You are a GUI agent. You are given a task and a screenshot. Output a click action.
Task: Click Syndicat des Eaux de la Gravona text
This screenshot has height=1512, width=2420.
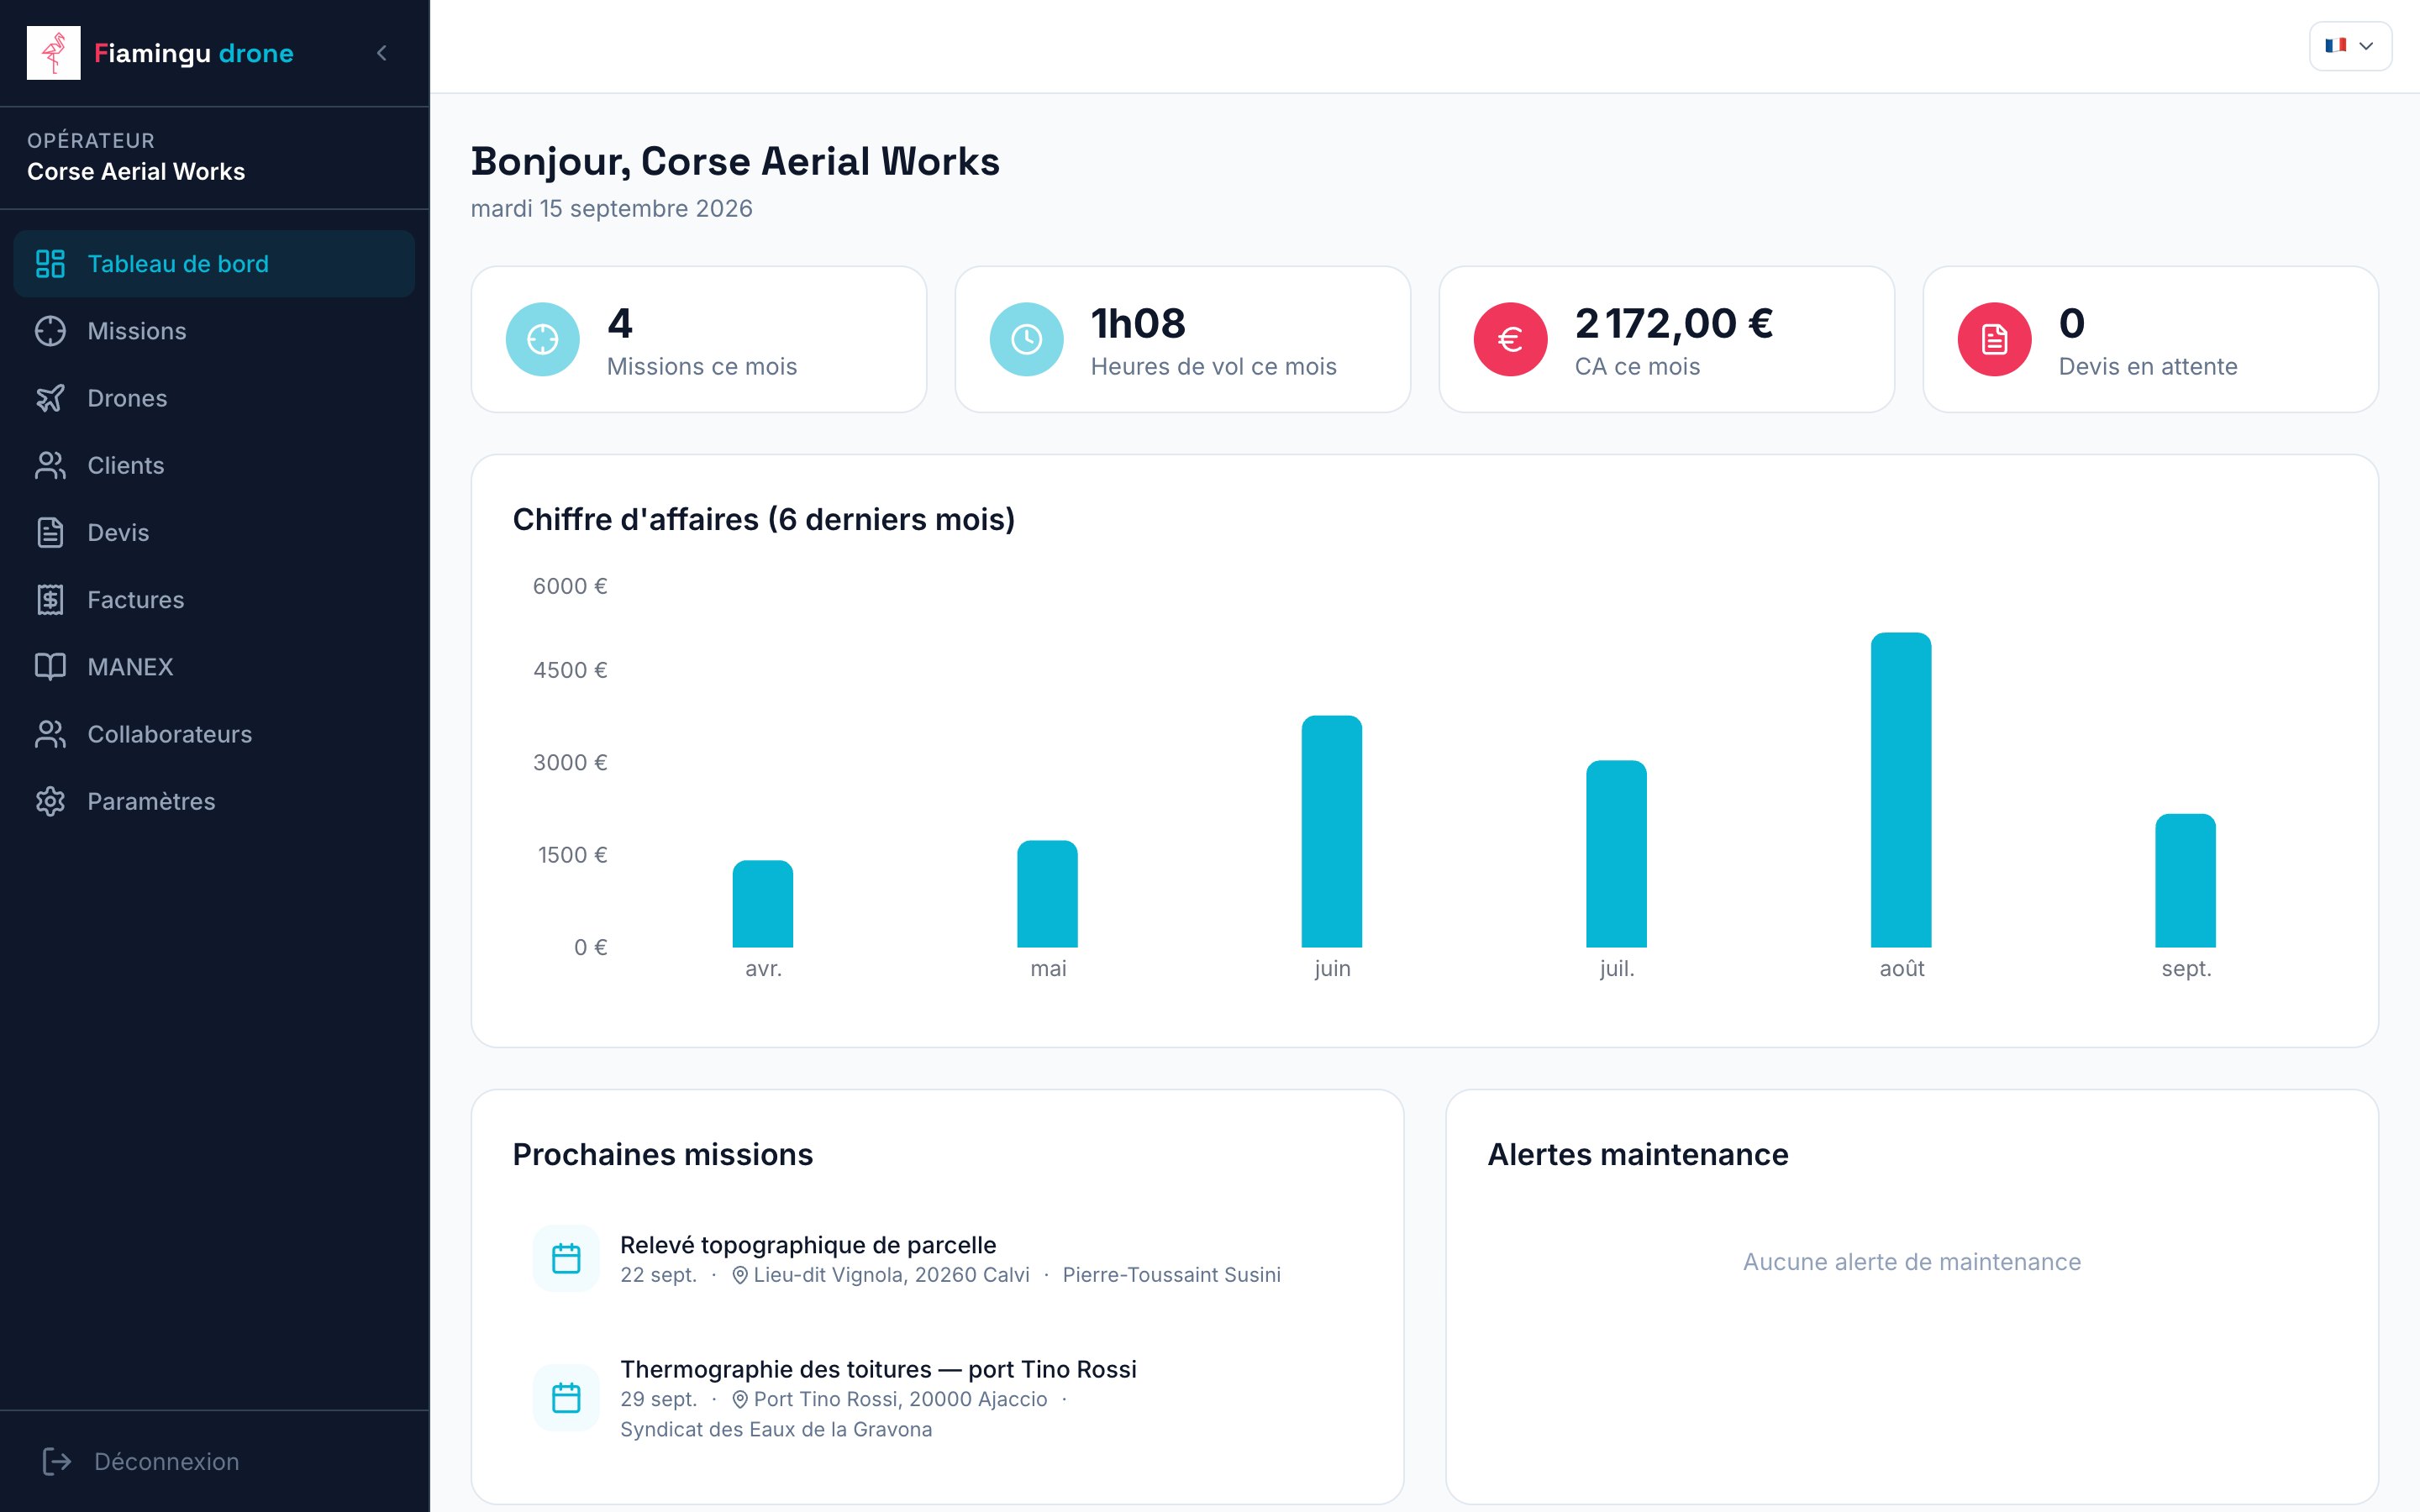(x=776, y=1429)
